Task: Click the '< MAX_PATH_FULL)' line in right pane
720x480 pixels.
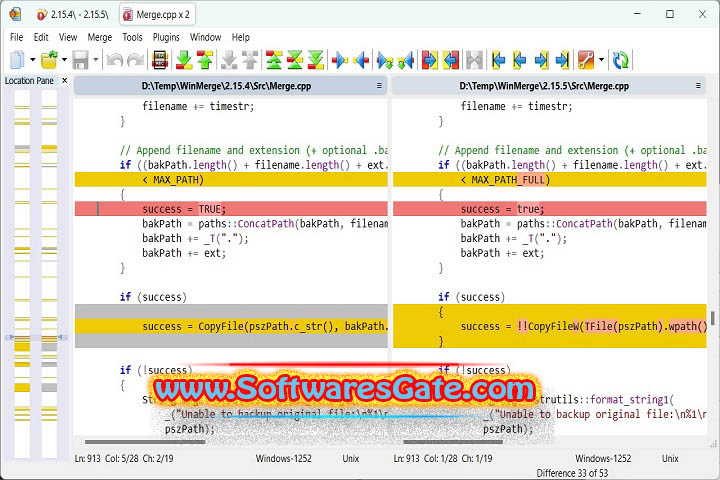Action: [x=550, y=180]
